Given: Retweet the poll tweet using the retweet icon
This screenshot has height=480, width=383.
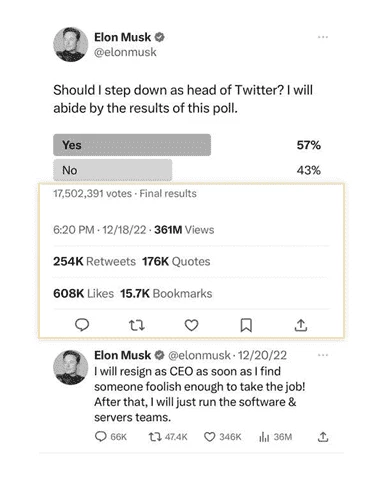Looking at the screenshot, I should click(x=136, y=325).
